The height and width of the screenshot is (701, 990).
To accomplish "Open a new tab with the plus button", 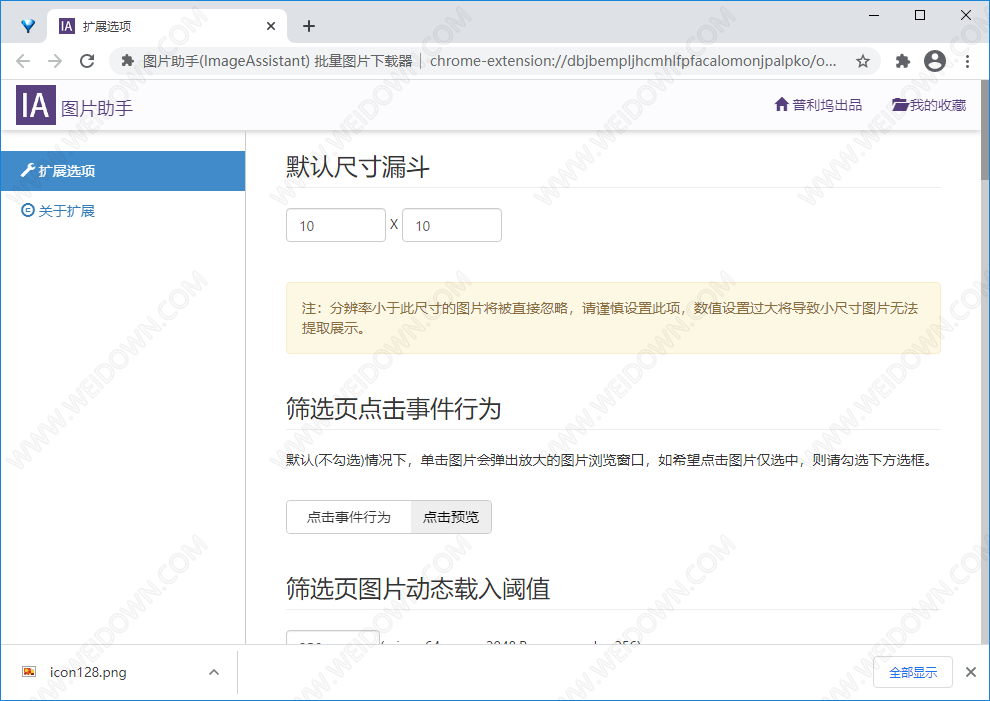I will (309, 26).
